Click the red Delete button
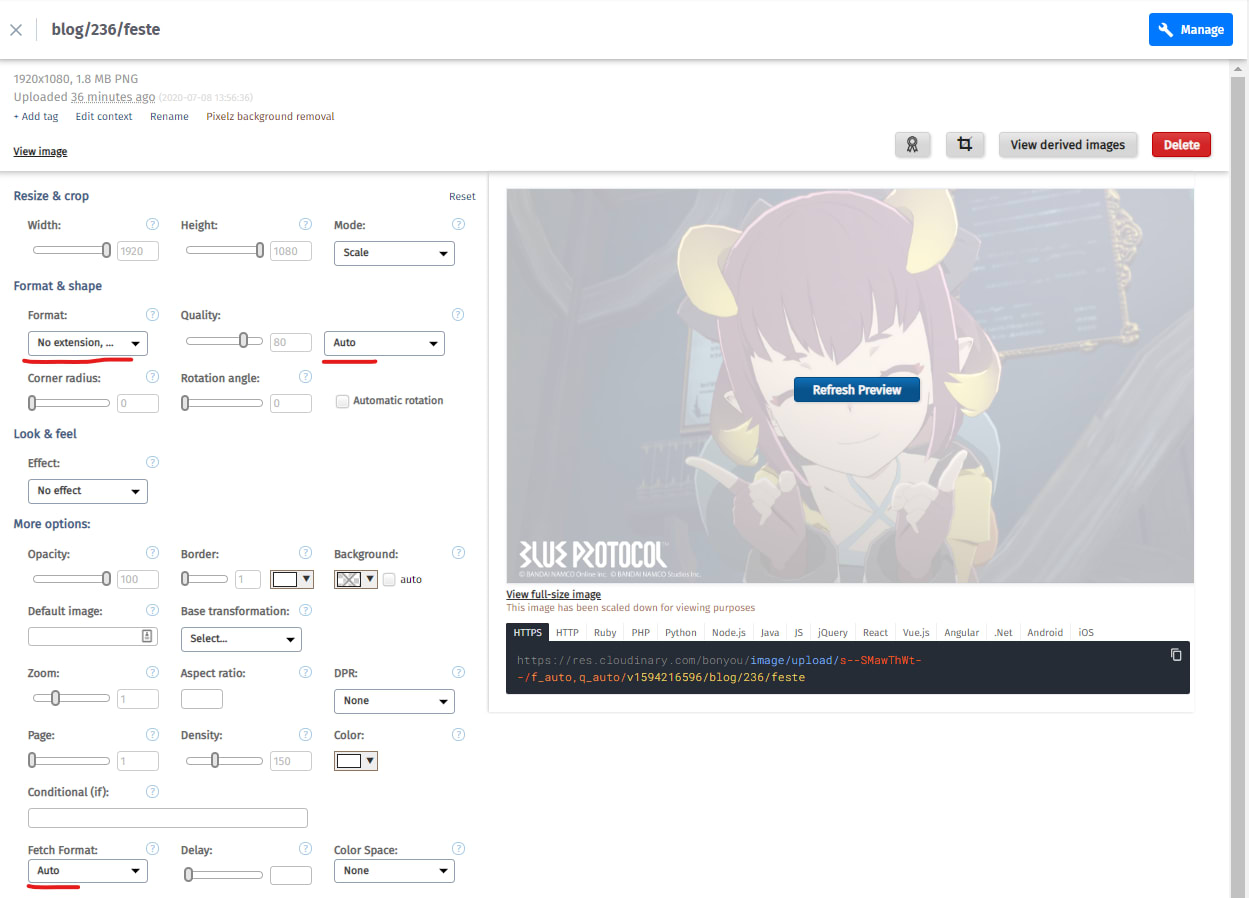Image resolution: width=1249 pixels, height=898 pixels. tap(1182, 144)
